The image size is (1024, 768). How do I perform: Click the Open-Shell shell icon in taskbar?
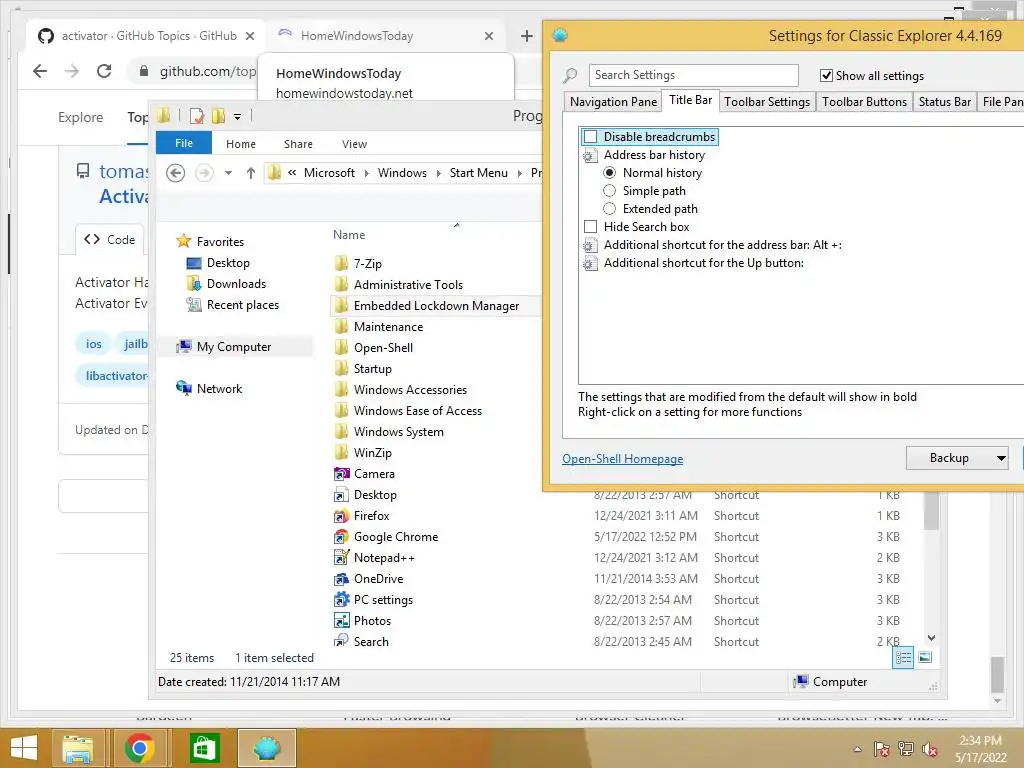[266, 748]
